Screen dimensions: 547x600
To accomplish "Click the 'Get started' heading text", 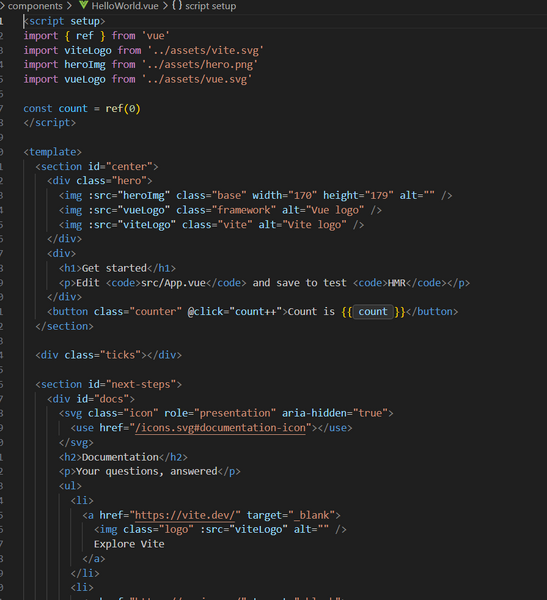I will tap(114, 268).
